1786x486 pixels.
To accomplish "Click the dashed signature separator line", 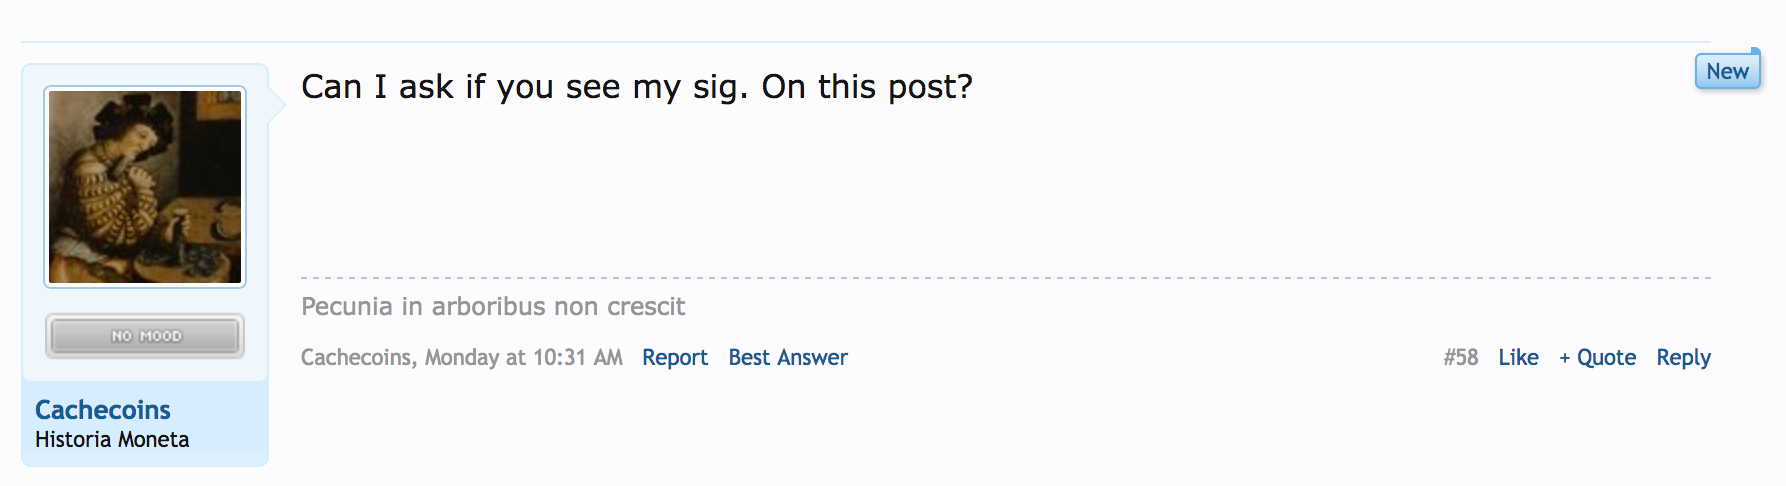I will tap(1006, 278).
